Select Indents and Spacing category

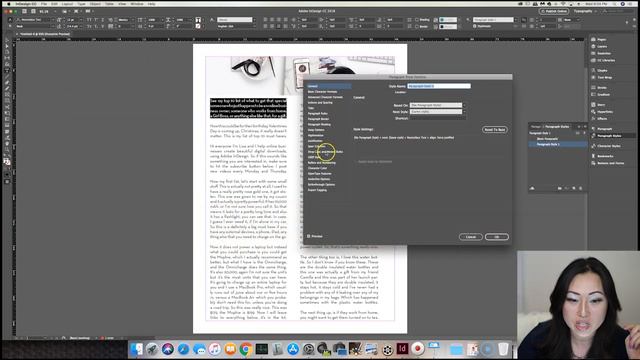320,103
